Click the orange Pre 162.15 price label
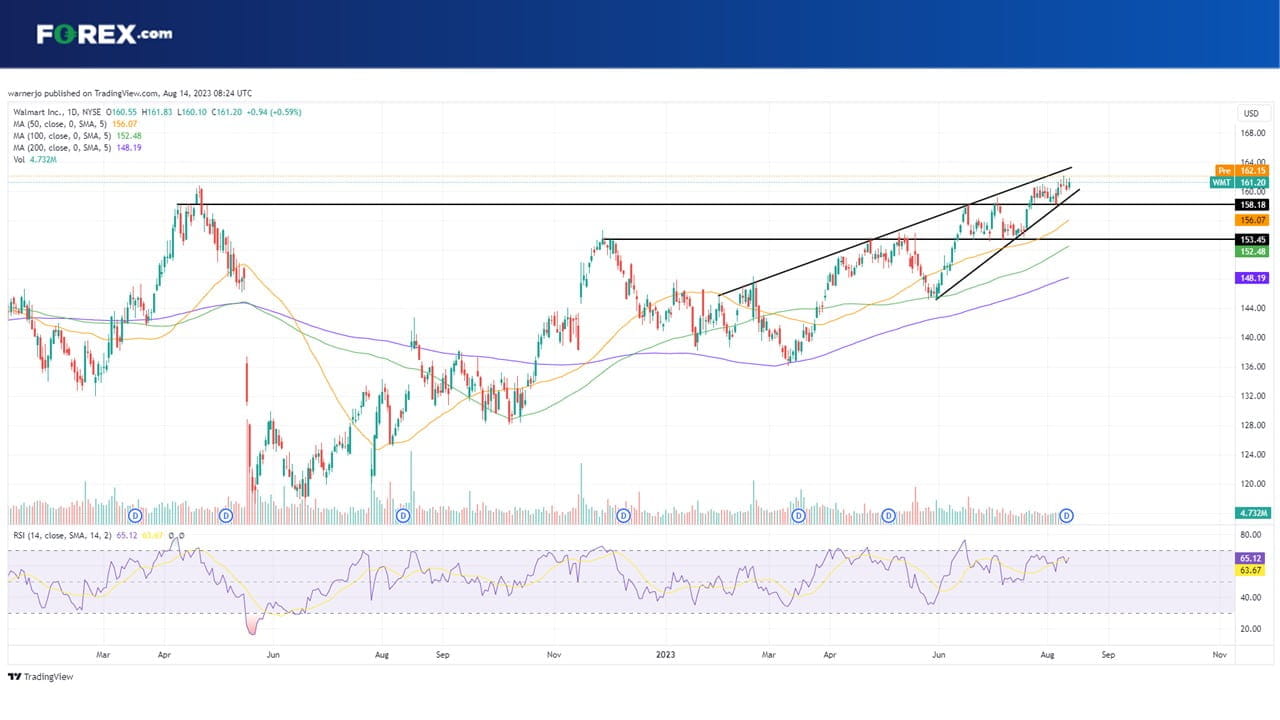 point(1242,171)
